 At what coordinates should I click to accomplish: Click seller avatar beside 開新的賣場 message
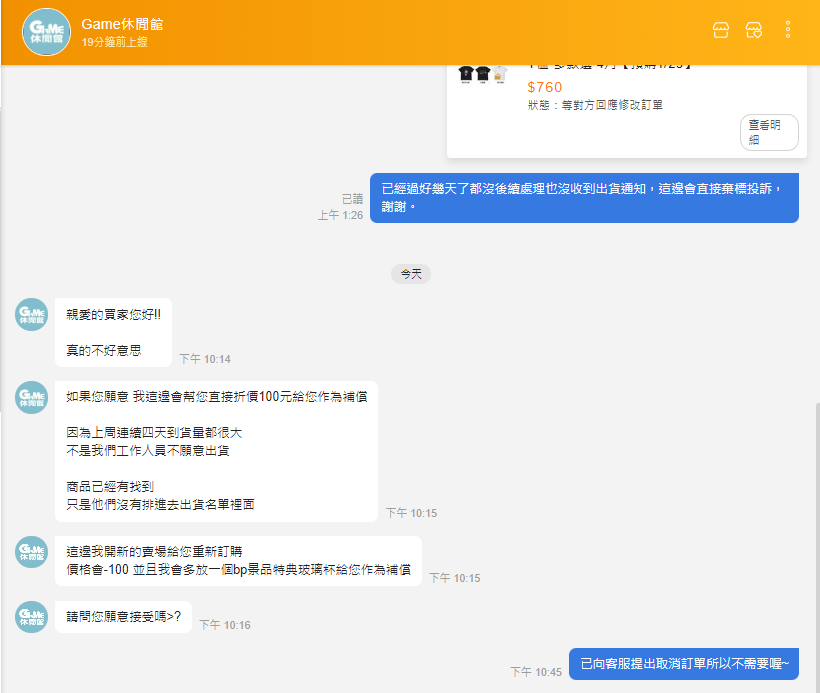(31, 552)
